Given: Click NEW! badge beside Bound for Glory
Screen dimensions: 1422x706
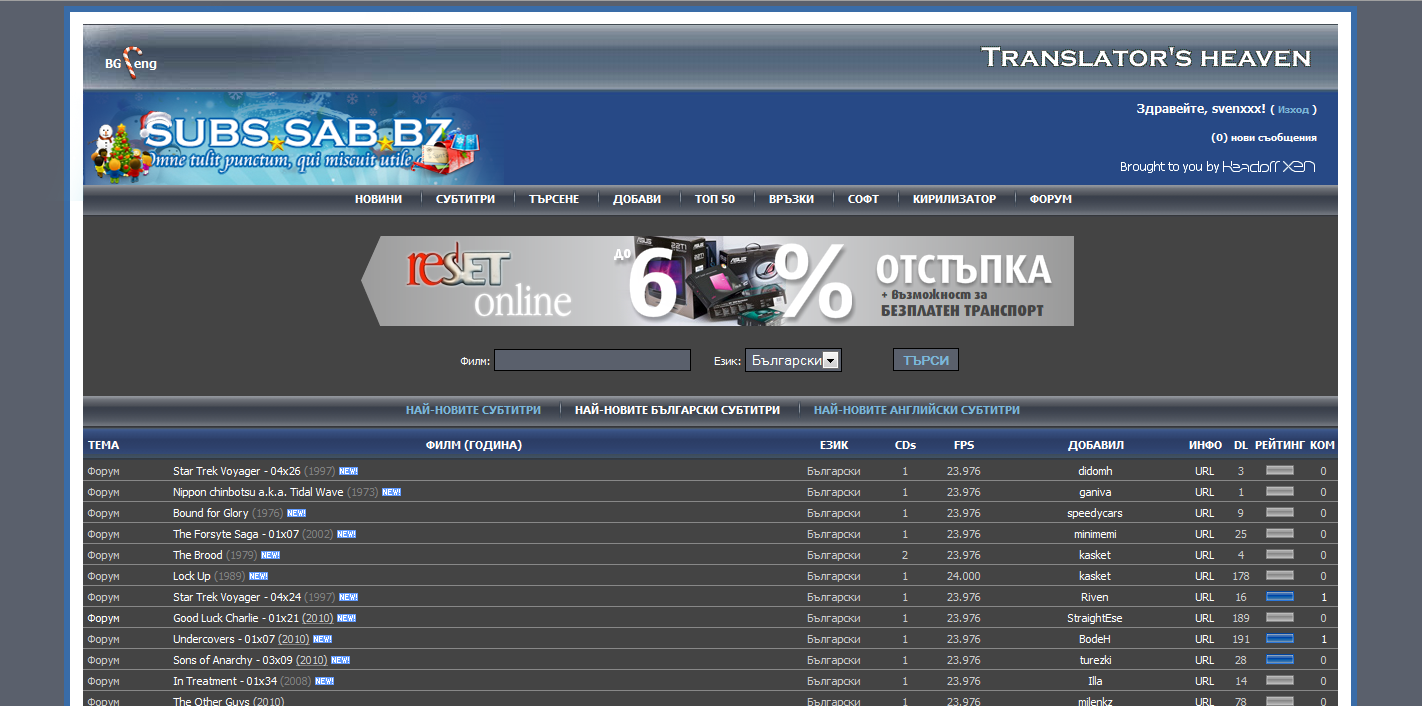Looking at the screenshot, I should tap(296, 513).
